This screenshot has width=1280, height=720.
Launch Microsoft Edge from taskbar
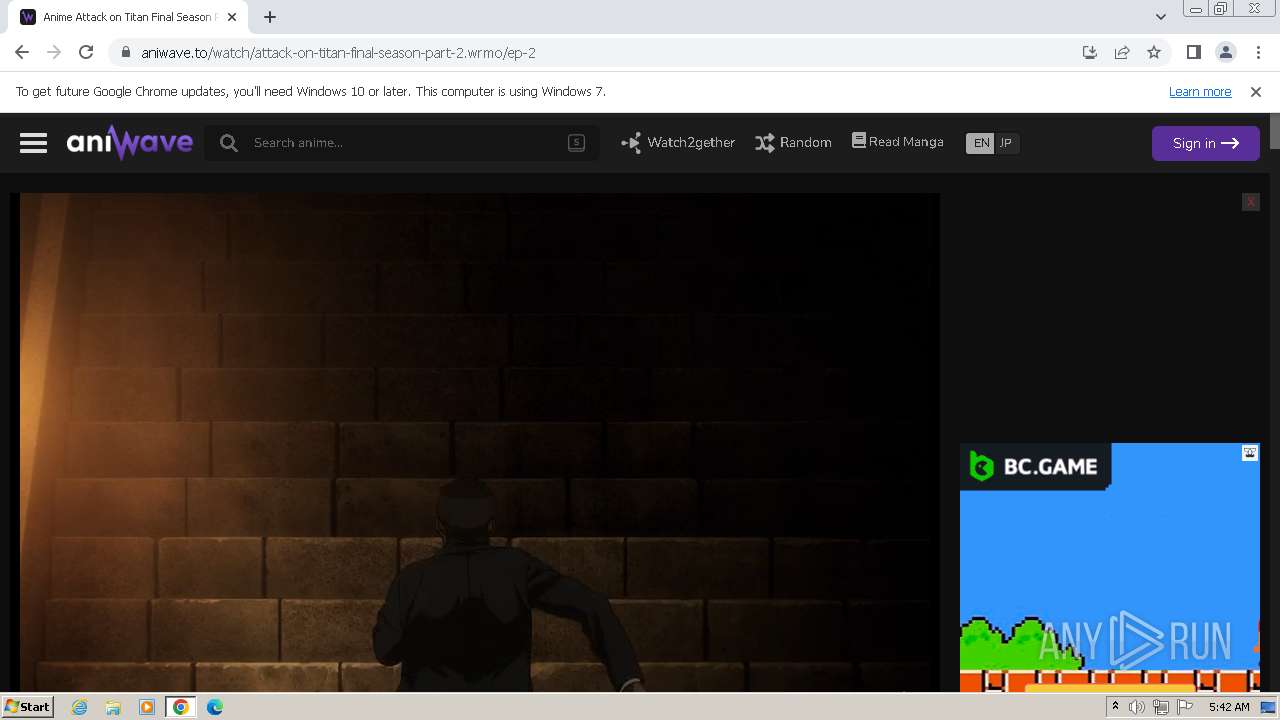pos(215,707)
